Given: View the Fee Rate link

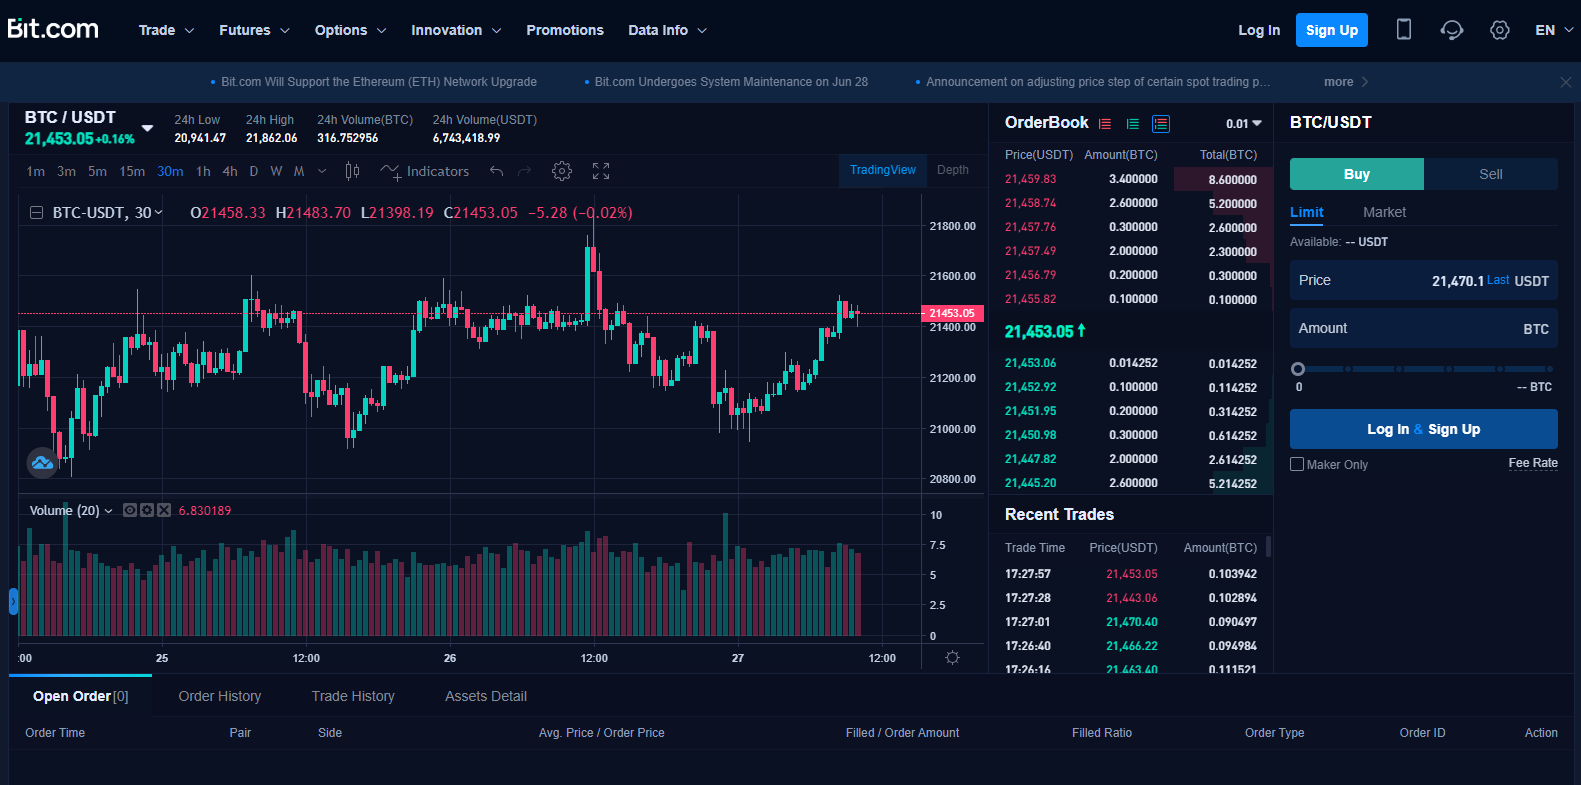Looking at the screenshot, I should [x=1533, y=463].
